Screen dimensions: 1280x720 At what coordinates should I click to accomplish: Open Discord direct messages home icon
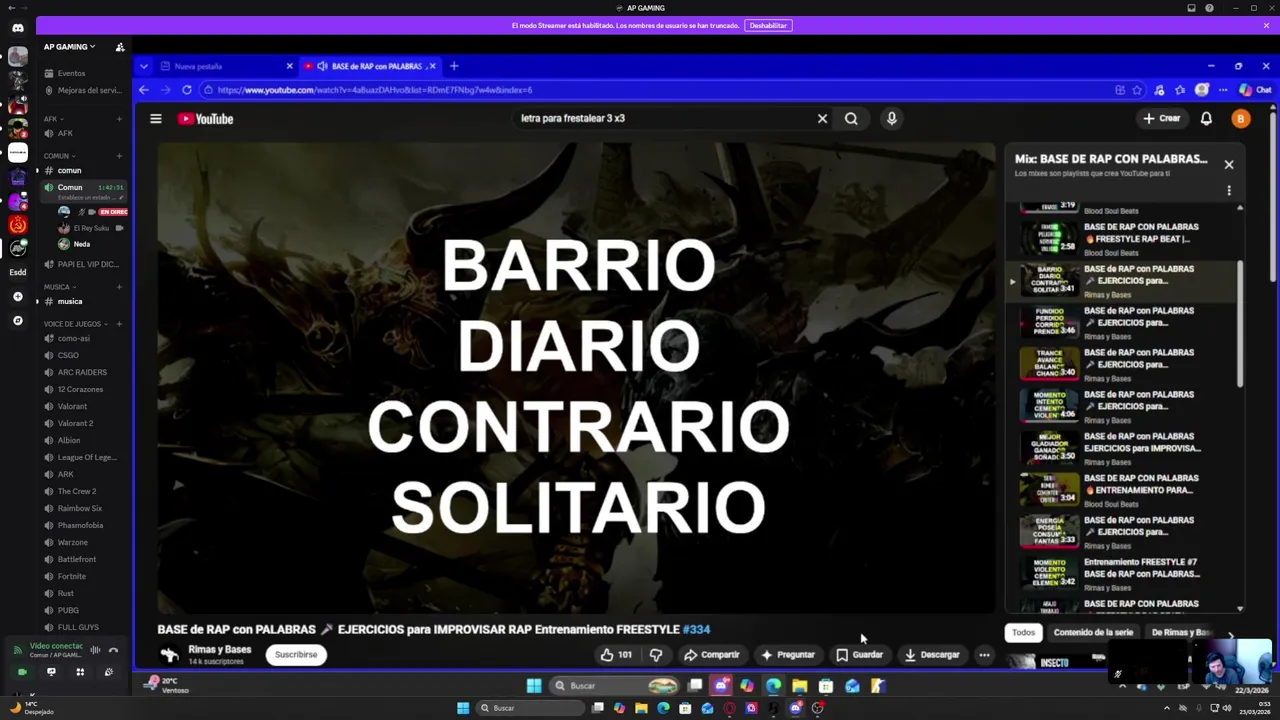pos(18,28)
